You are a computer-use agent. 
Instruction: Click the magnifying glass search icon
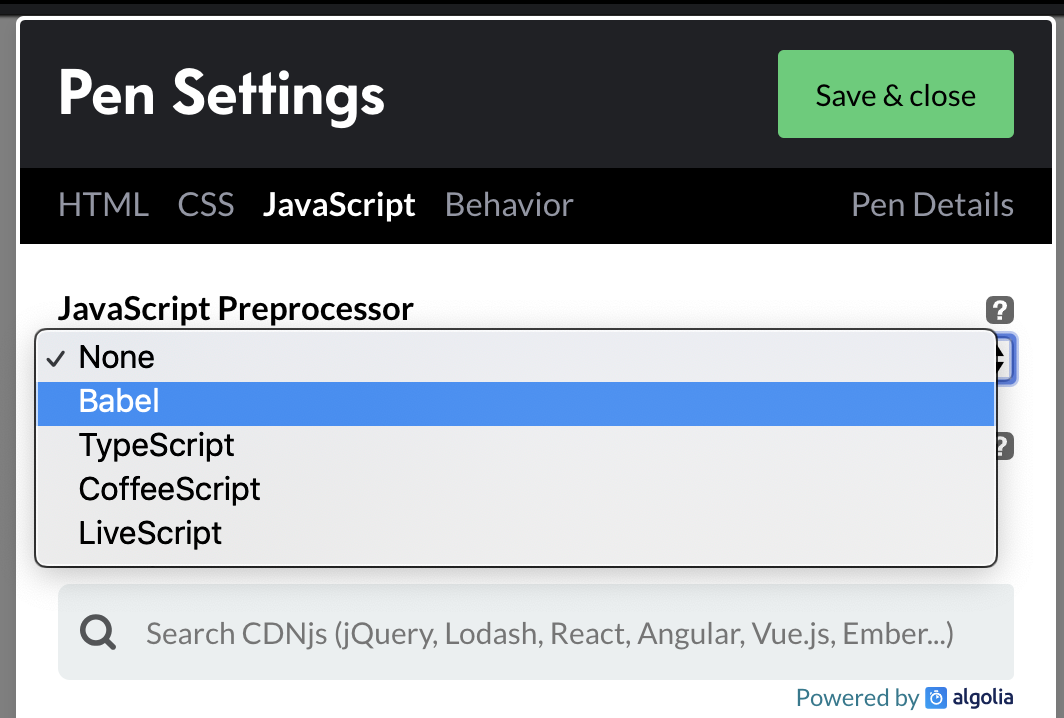pos(98,633)
